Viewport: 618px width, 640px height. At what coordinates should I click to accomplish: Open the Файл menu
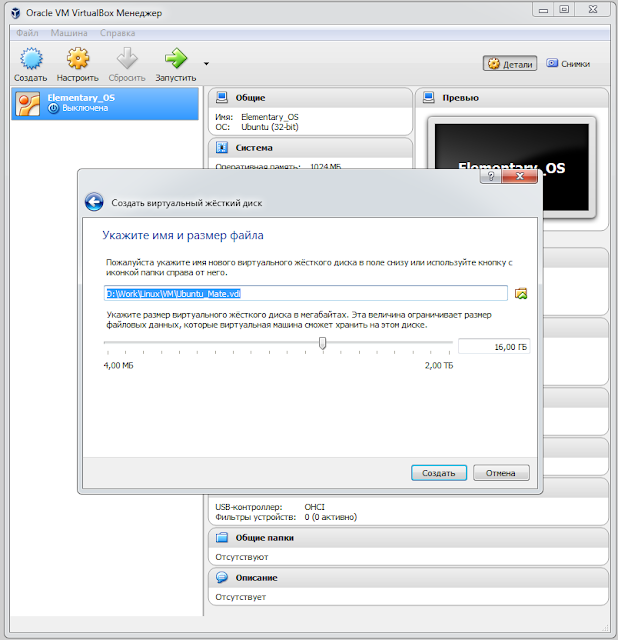coord(27,33)
